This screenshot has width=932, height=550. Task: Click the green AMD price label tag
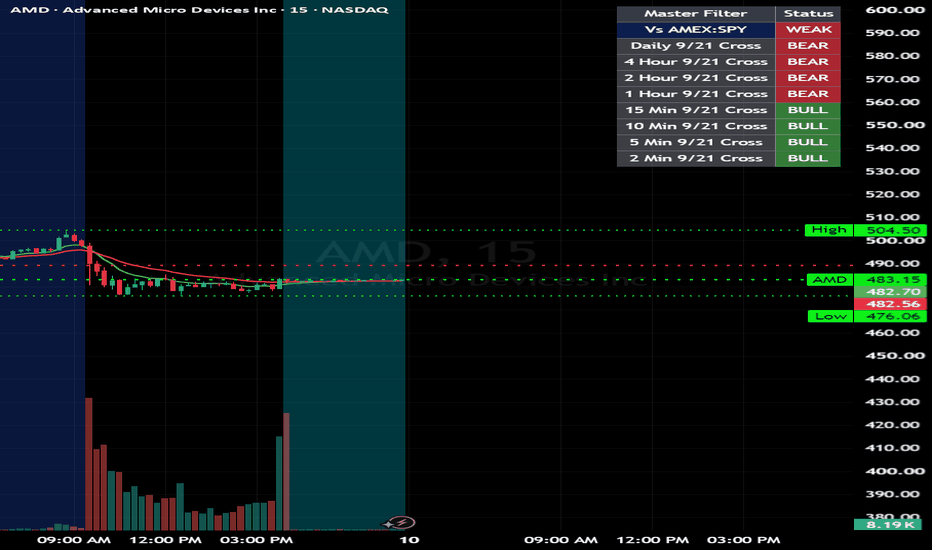point(830,279)
